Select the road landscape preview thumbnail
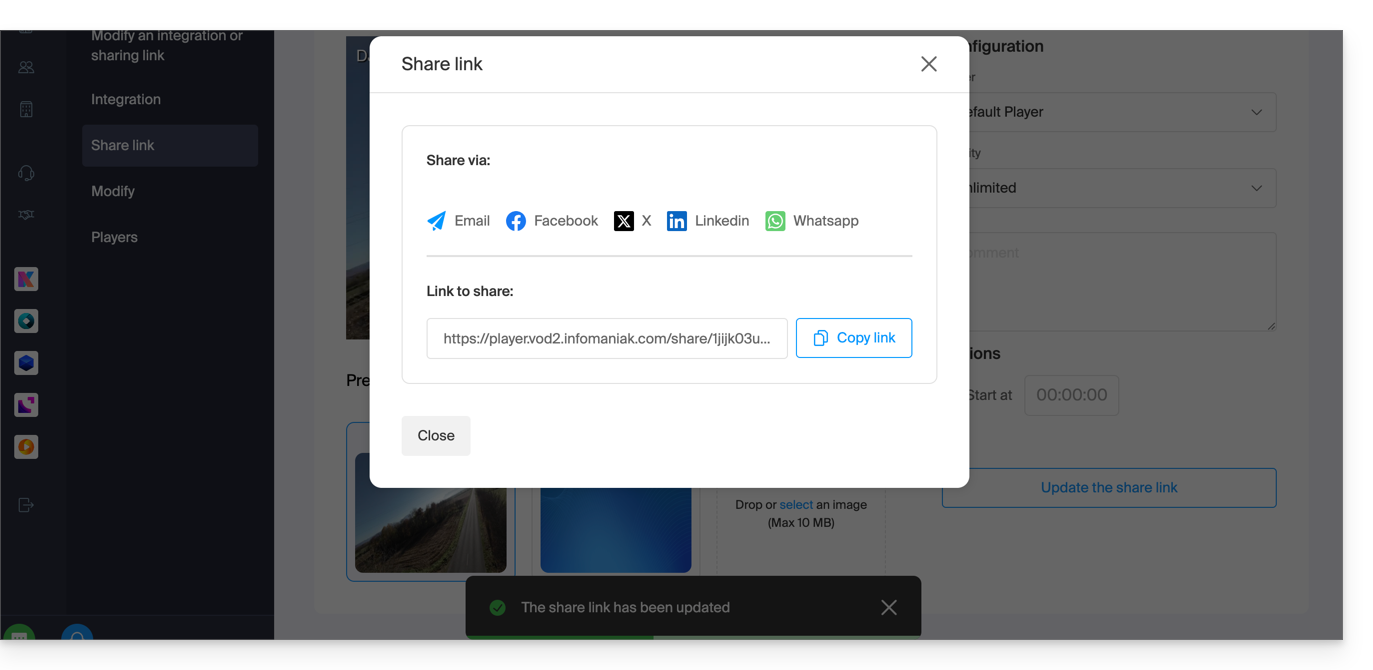Viewport: 1373px width, 670px height. click(431, 512)
